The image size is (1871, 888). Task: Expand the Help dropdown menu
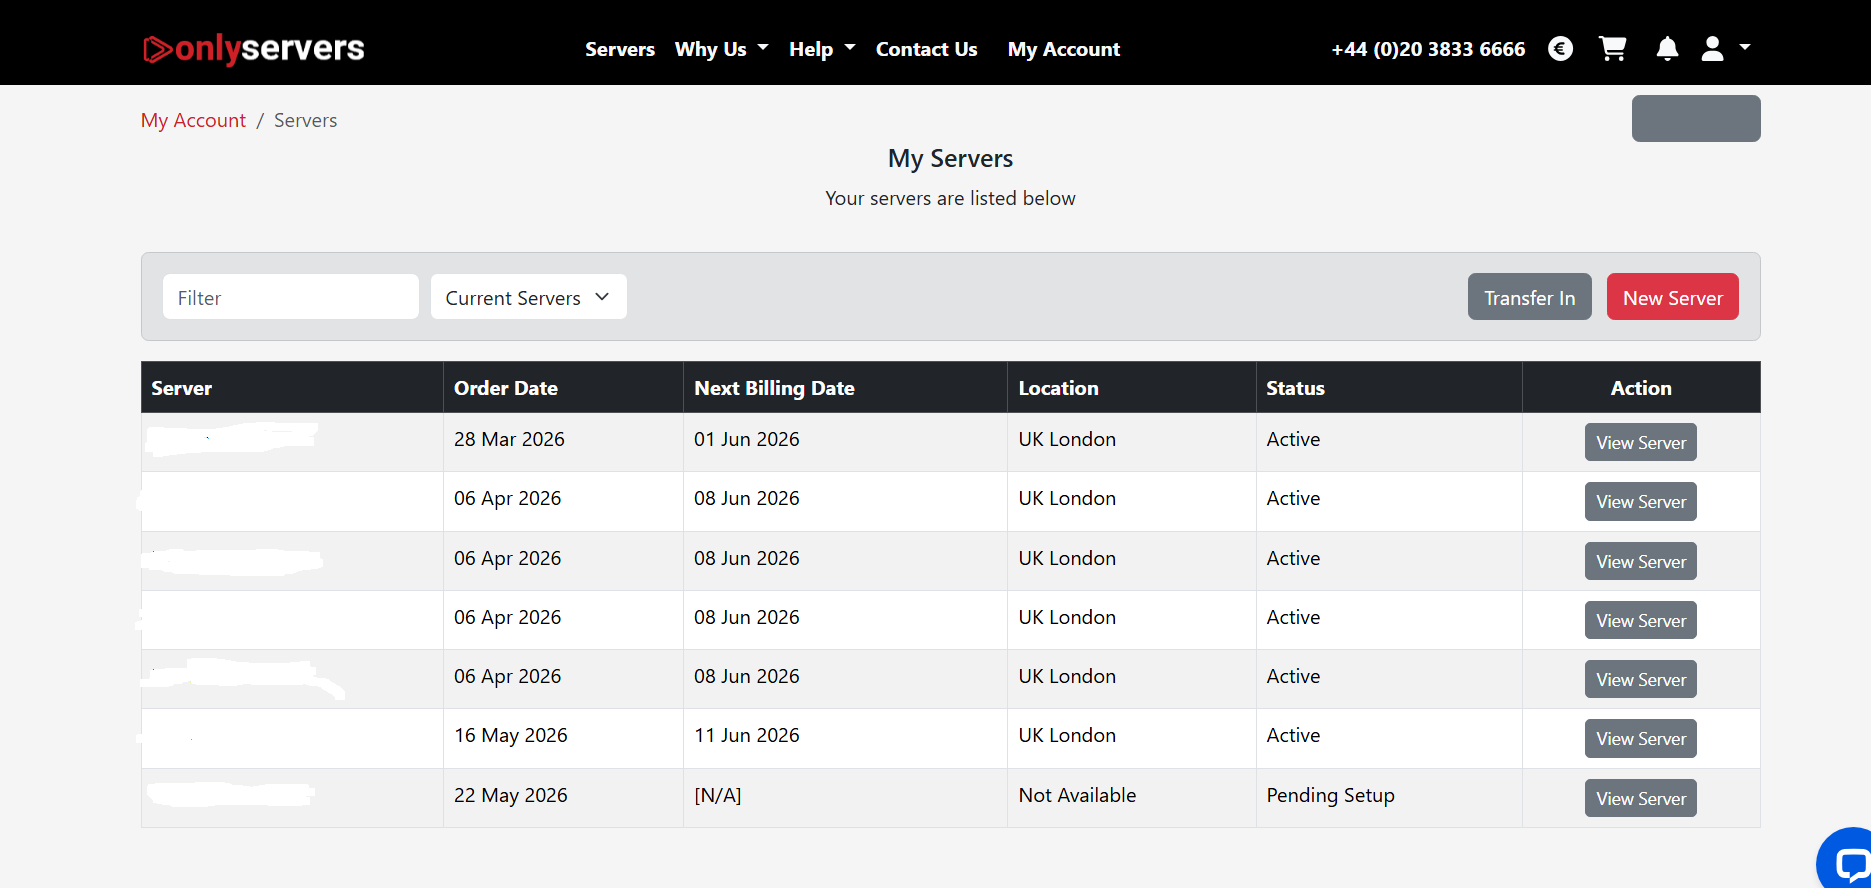822,49
